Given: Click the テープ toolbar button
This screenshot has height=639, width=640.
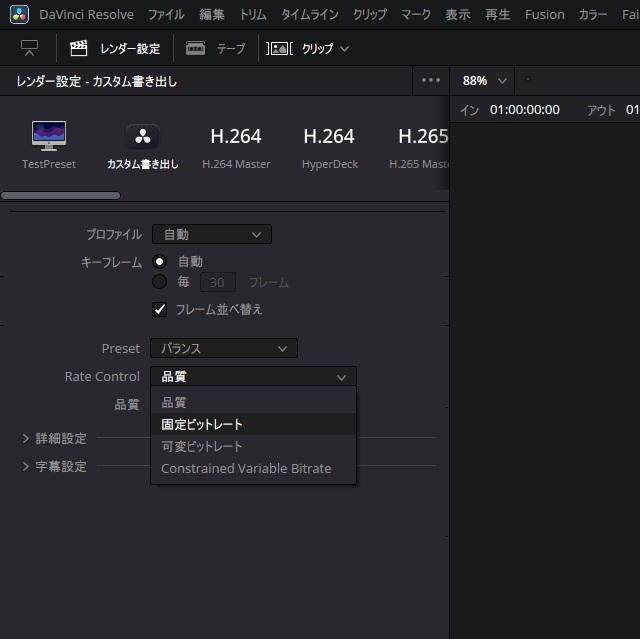Looking at the screenshot, I should [x=215, y=48].
